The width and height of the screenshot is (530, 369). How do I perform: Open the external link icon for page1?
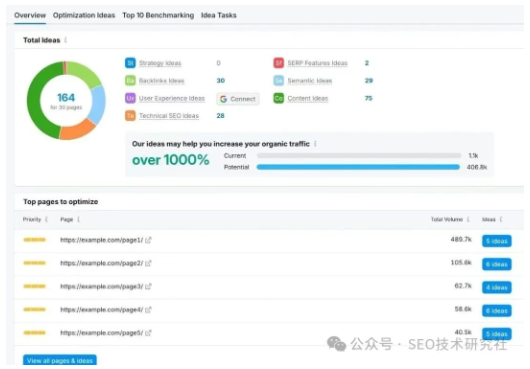pyautogui.click(x=148, y=240)
